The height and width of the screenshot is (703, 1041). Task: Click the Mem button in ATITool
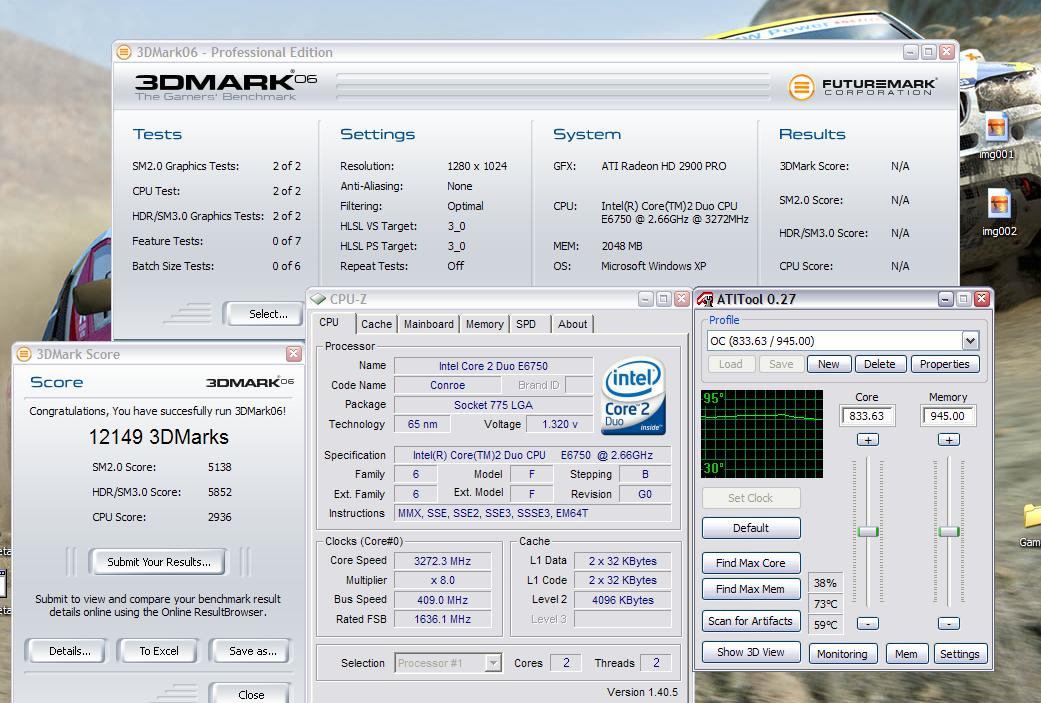906,654
